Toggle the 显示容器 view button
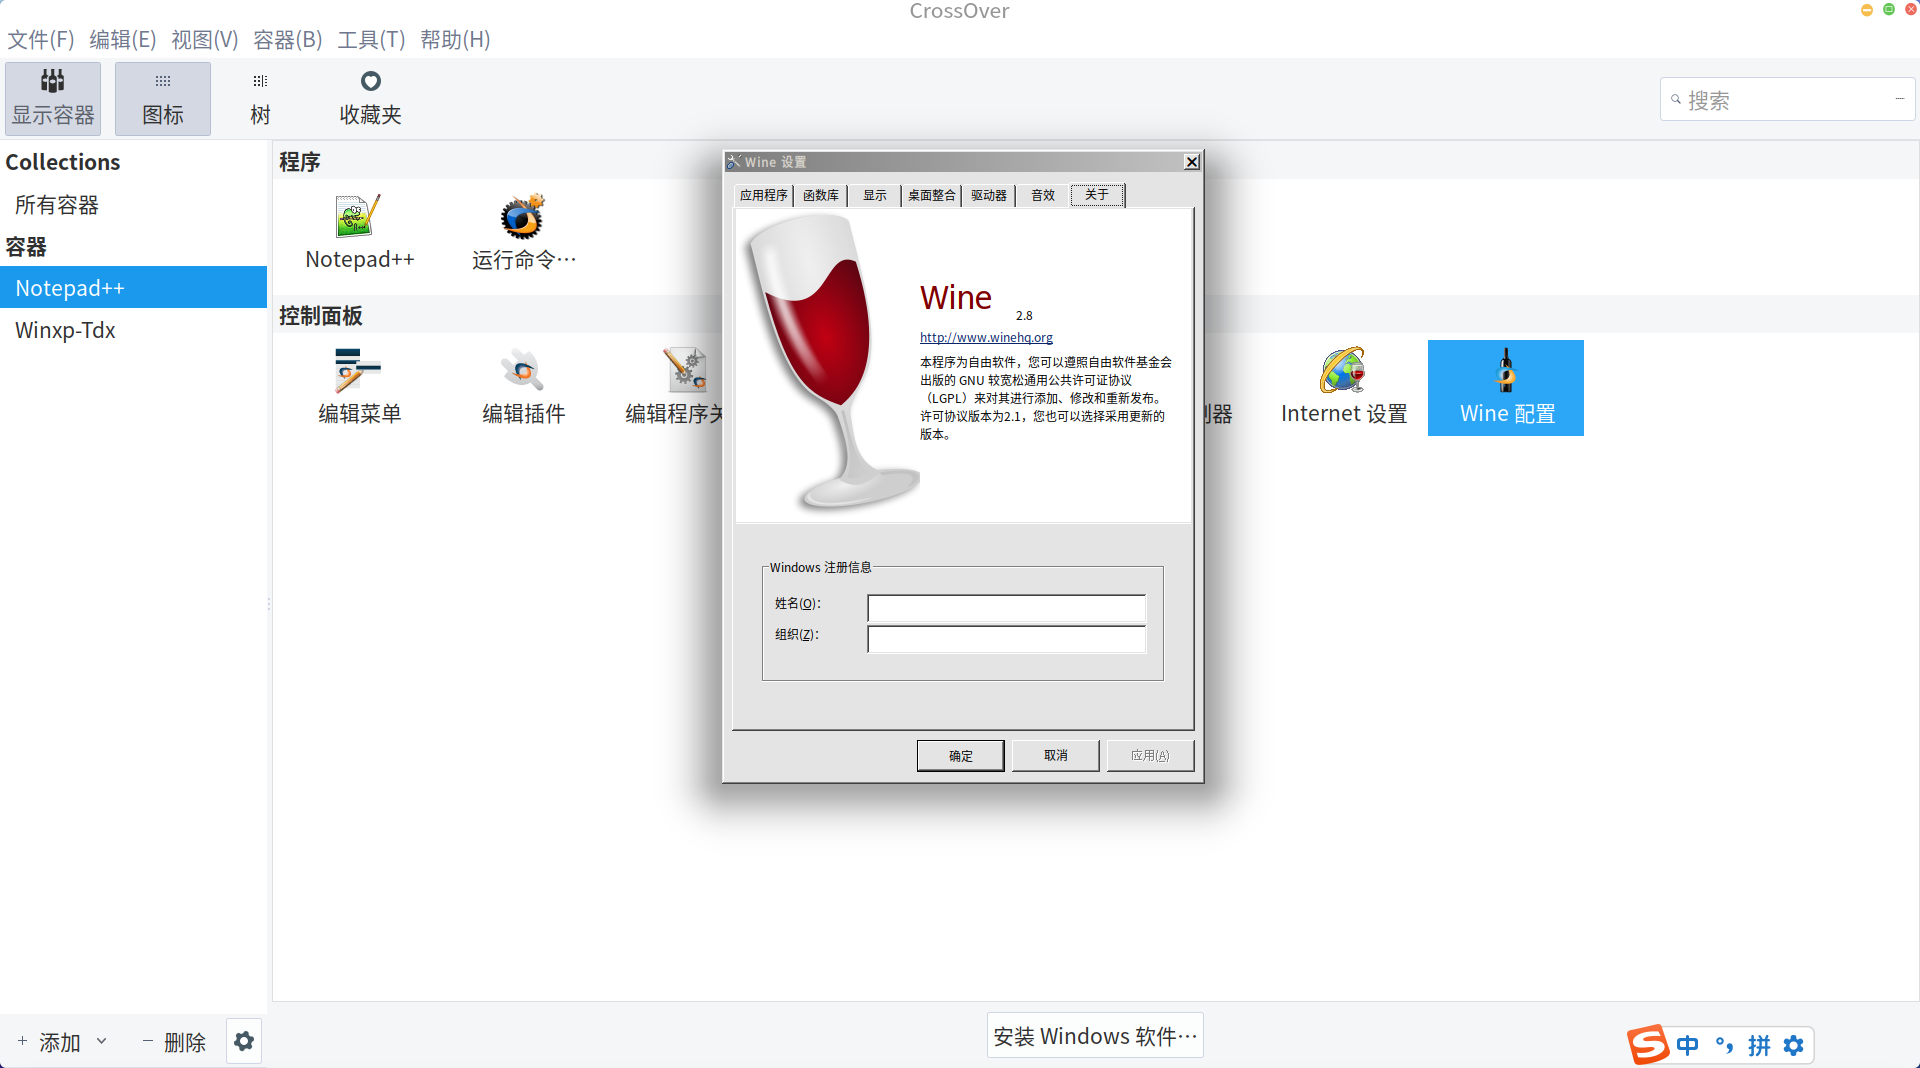This screenshot has width=1920, height=1068. pyautogui.click(x=52, y=97)
